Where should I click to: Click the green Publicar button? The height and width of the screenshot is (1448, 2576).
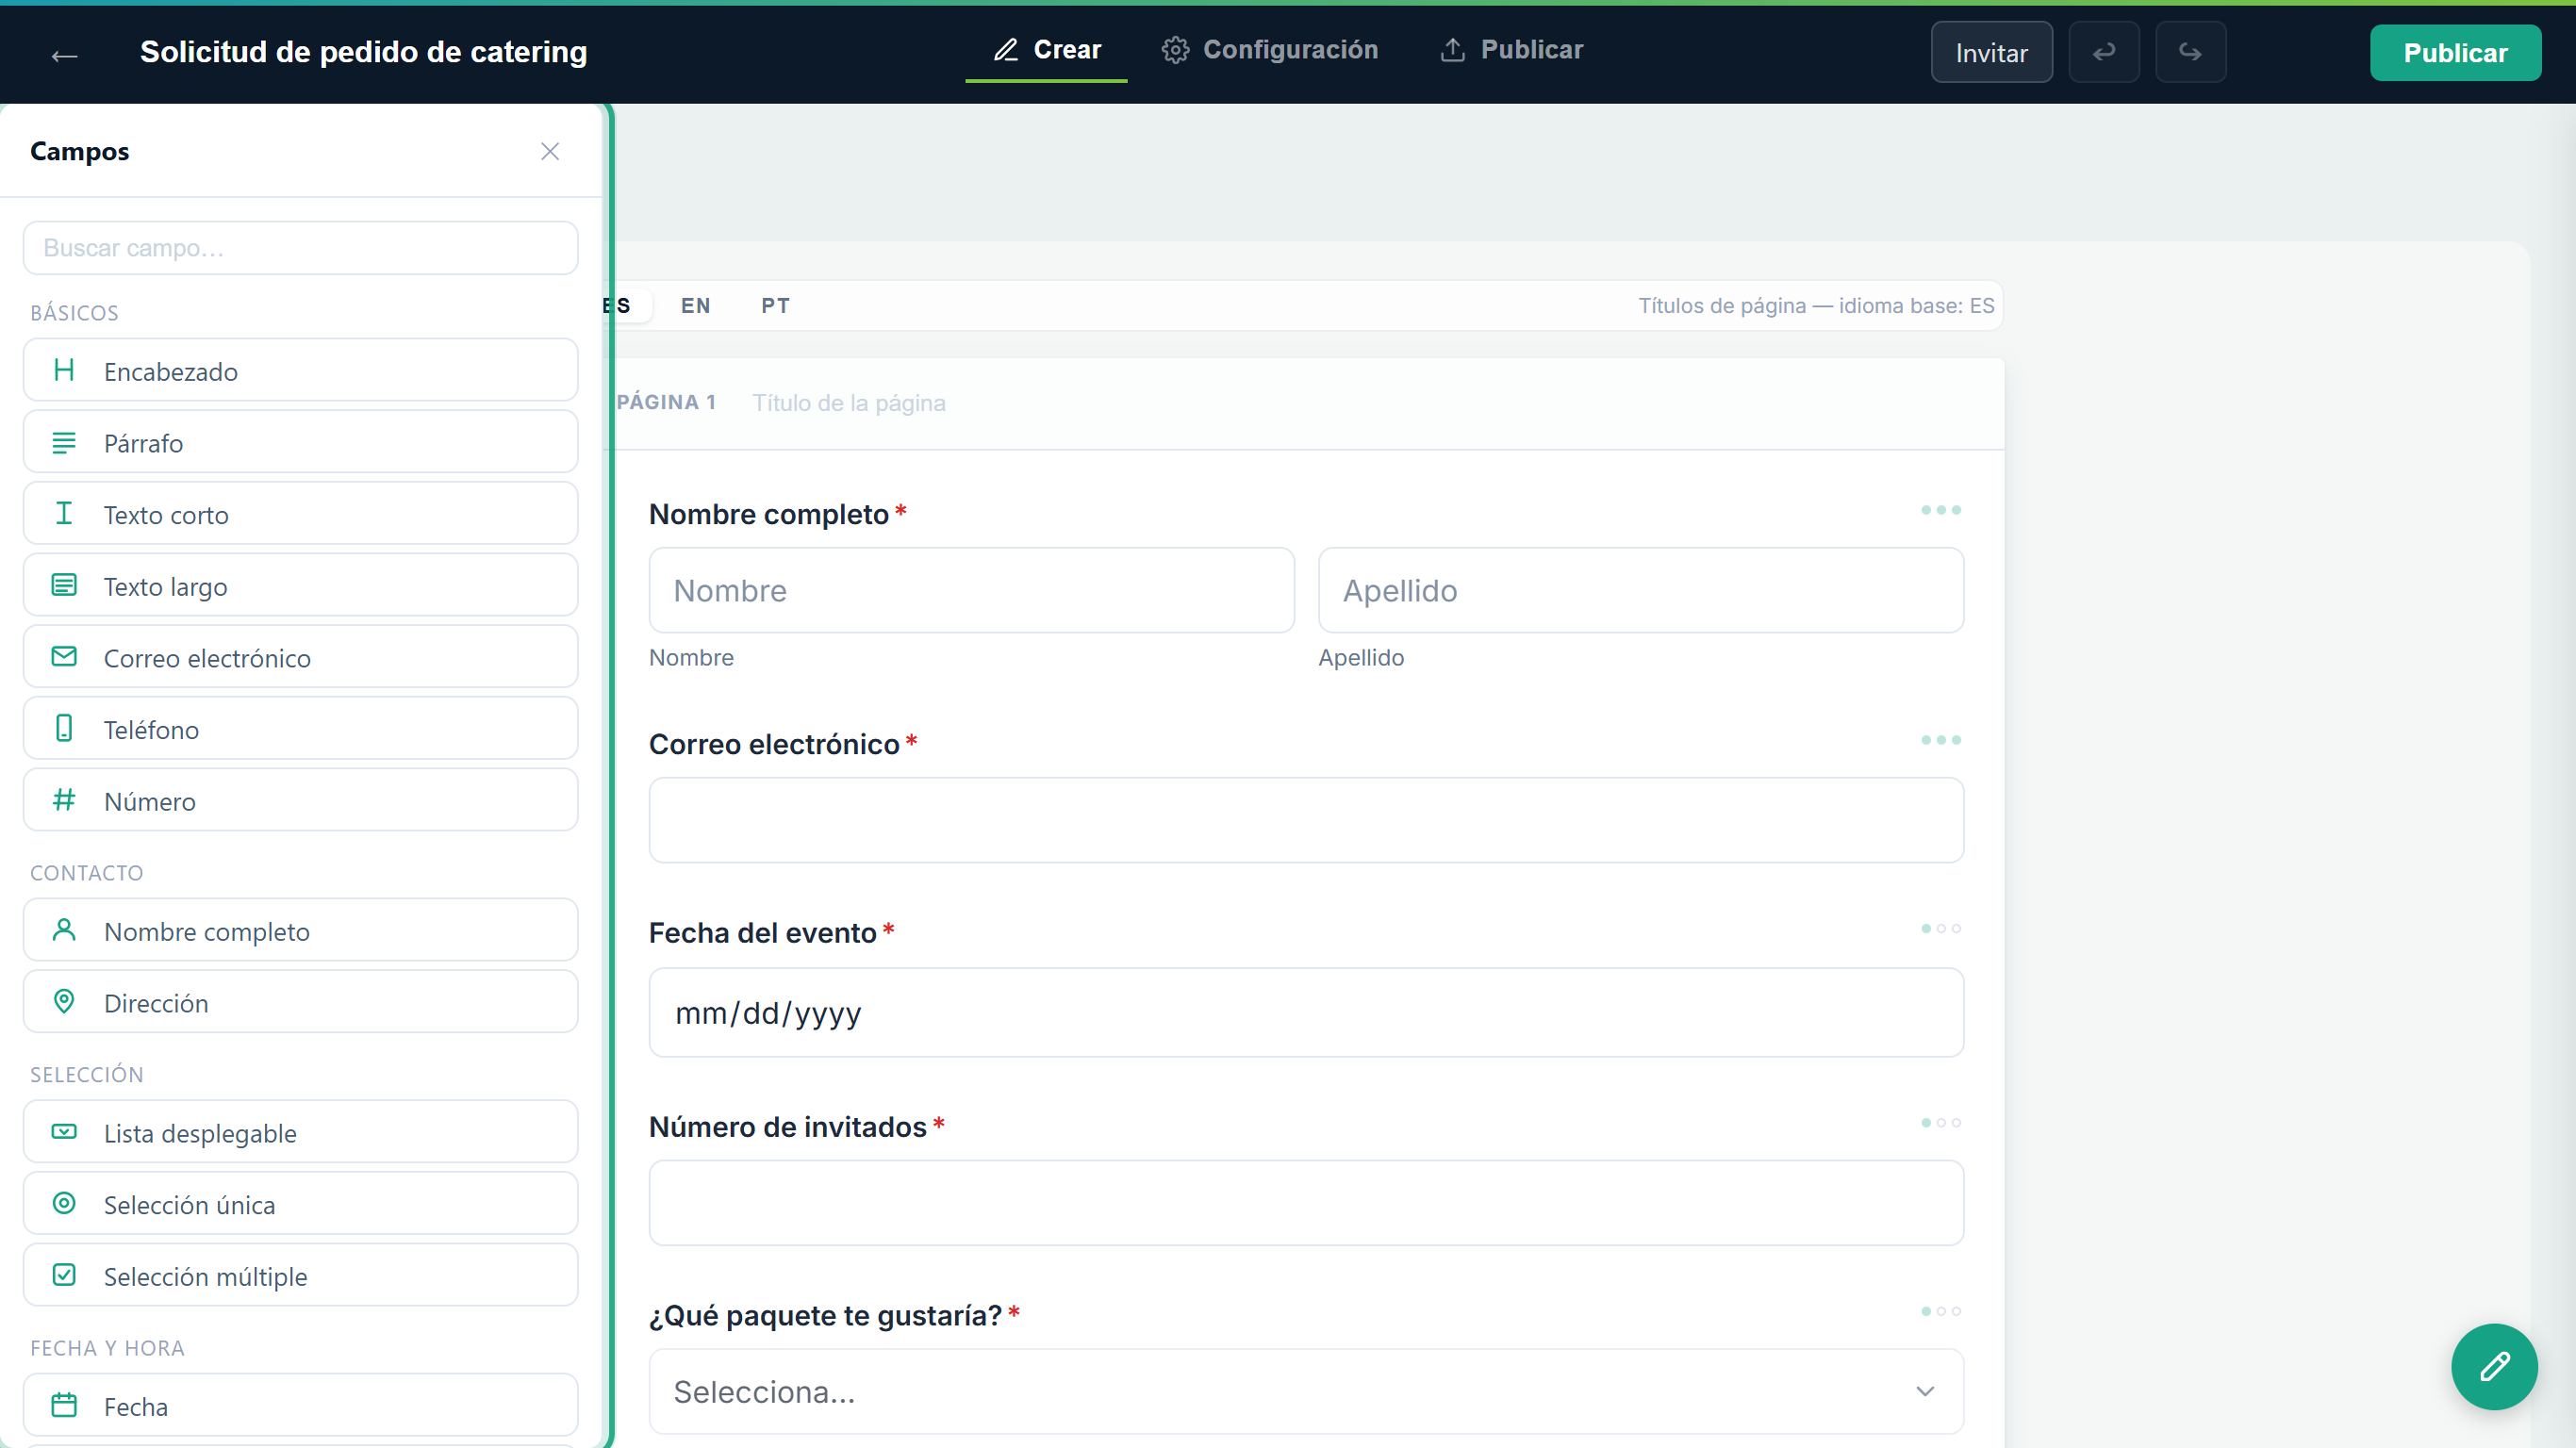click(2455, 53)
